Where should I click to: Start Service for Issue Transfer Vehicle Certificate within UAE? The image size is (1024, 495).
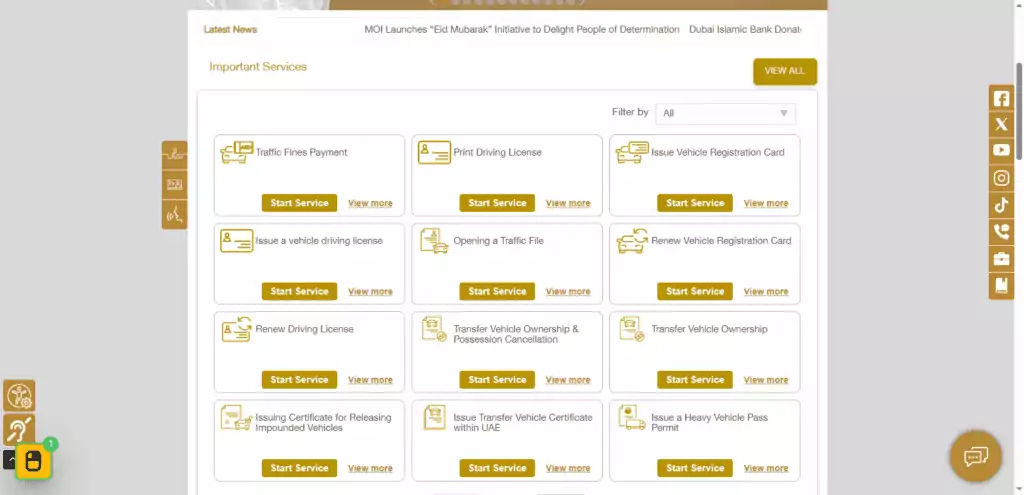tap(497, 468)
